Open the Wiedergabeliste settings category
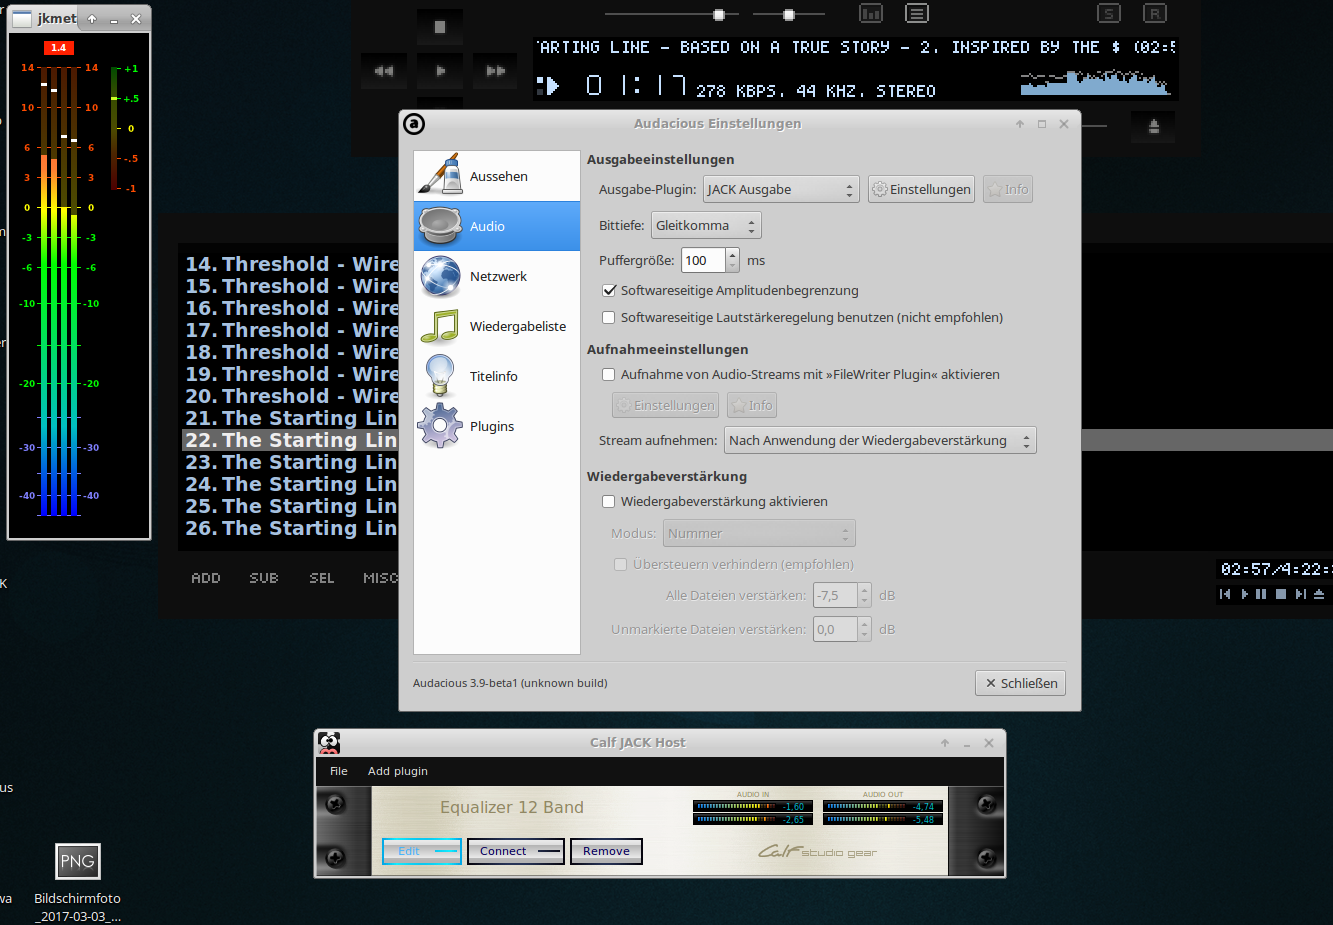 tap(497, 326)
